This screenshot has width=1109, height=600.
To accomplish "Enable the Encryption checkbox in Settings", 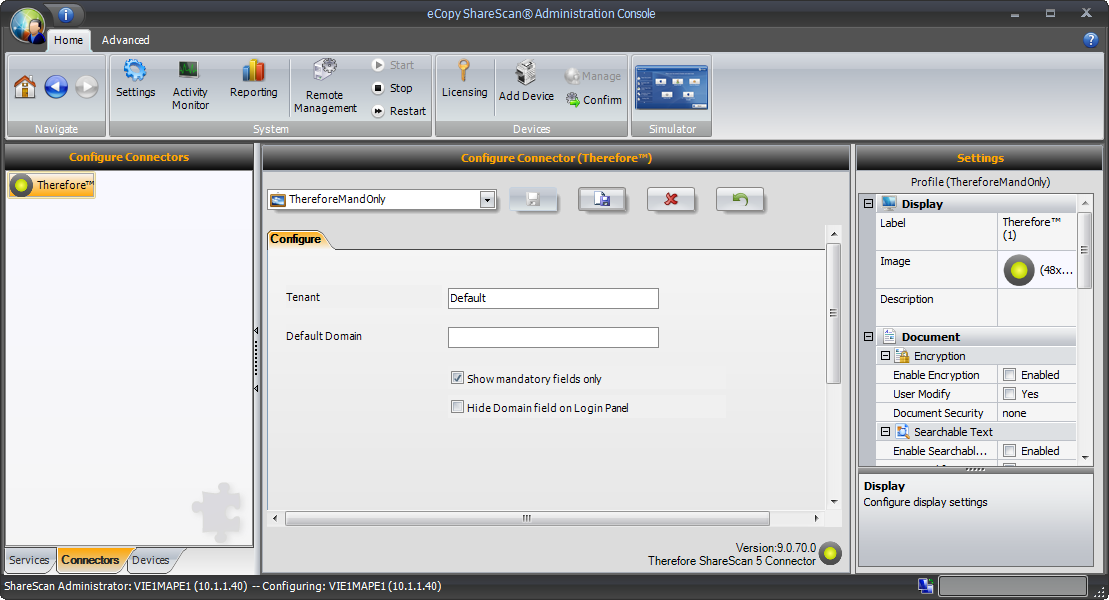I will 1010,375.
